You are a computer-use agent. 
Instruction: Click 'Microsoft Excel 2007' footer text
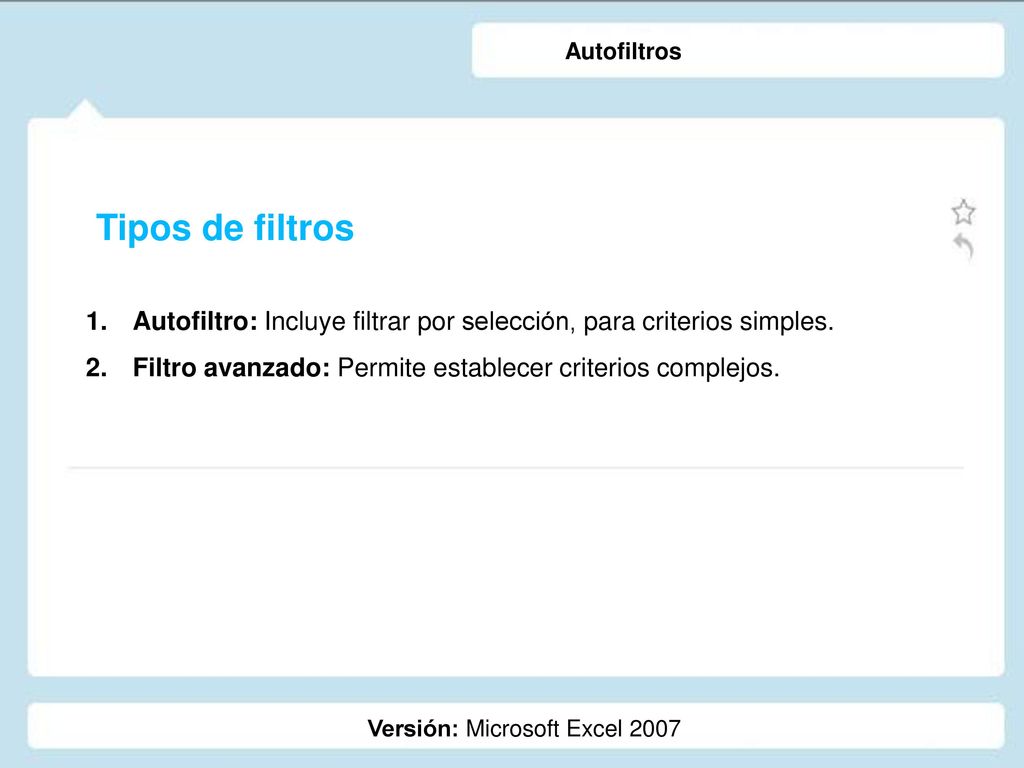(x=573, y=728)
